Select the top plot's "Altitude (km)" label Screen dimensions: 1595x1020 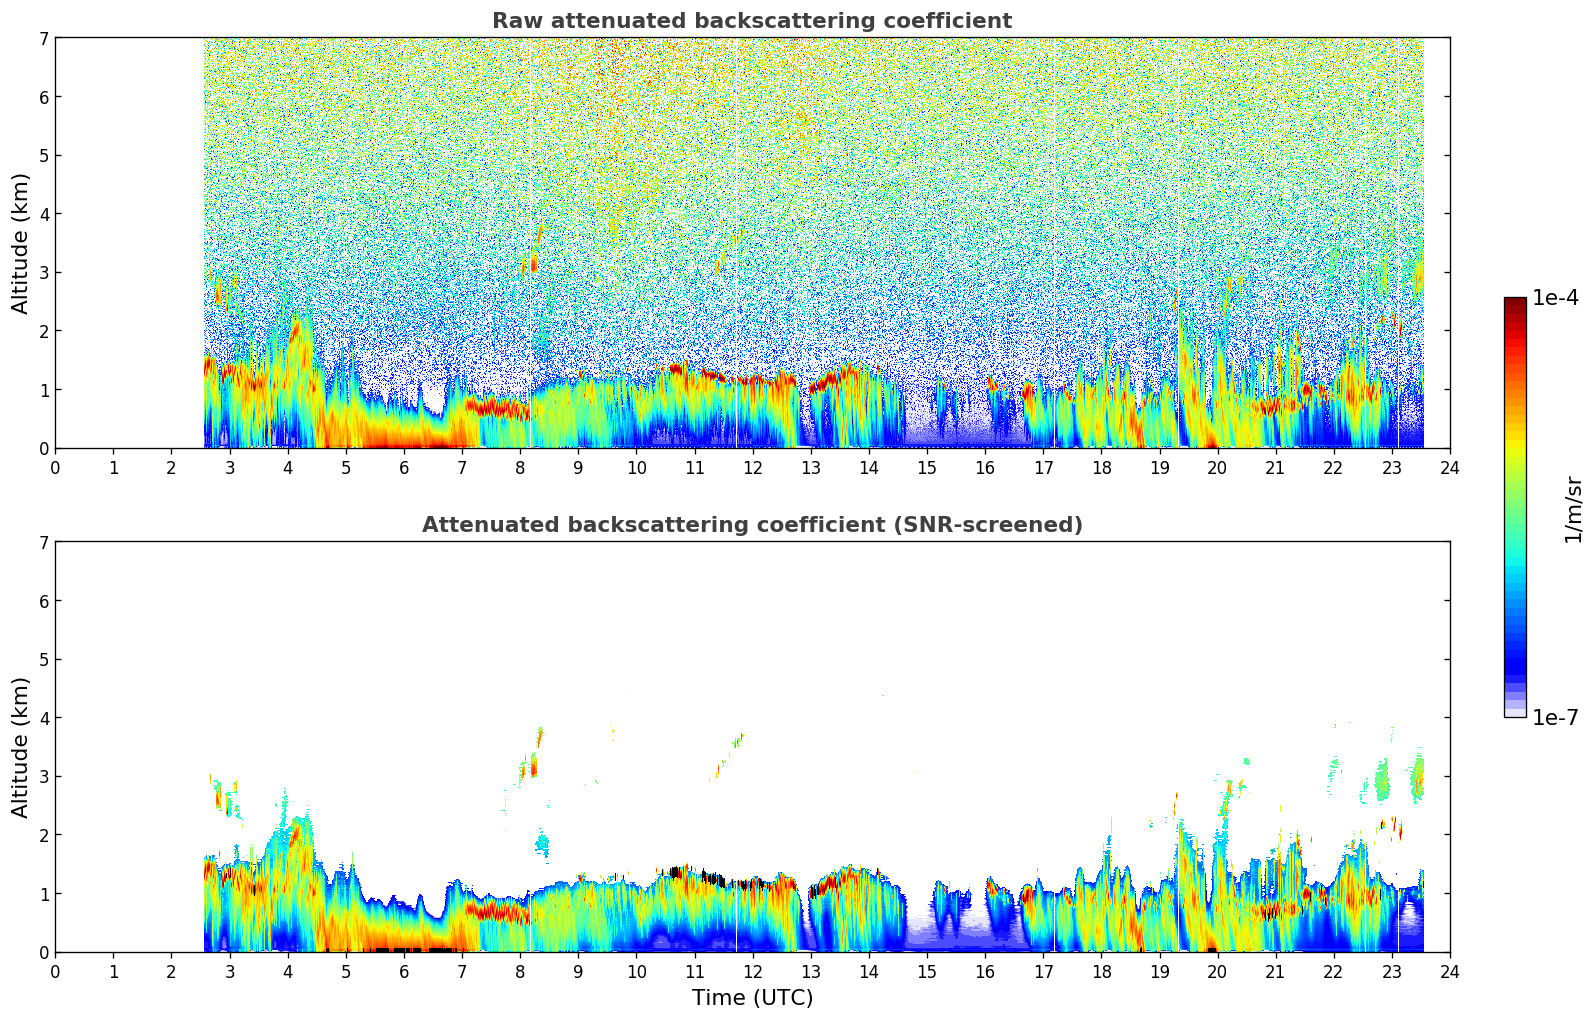[x=21, y=243]
